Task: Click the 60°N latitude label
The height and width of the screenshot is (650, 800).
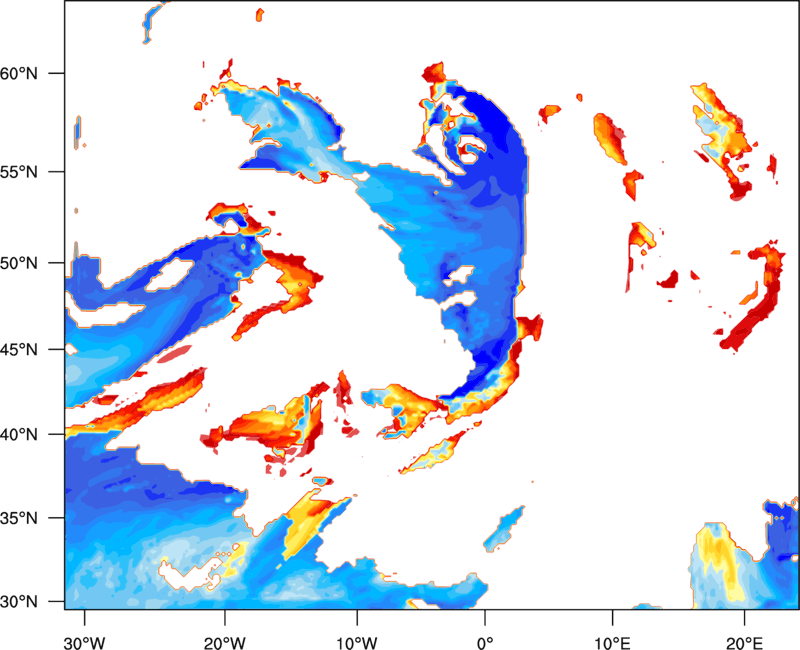Action: pyautogui.click(x=19, y=73)
